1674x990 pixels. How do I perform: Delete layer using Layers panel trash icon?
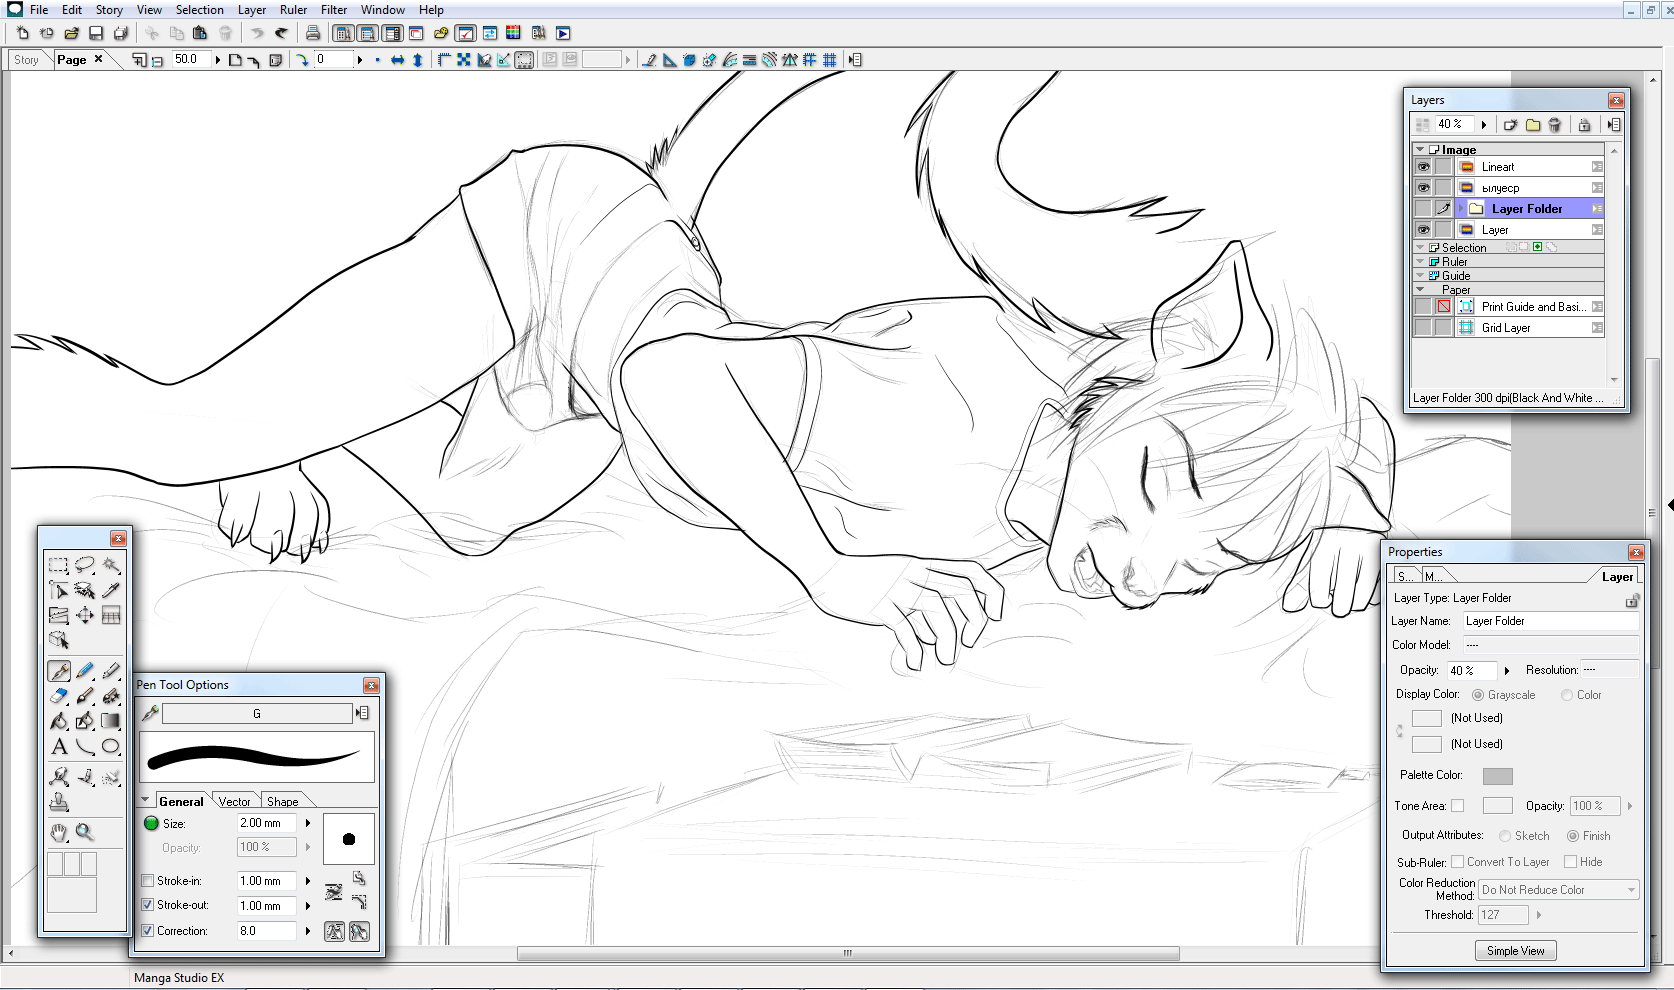point(1554,125)
